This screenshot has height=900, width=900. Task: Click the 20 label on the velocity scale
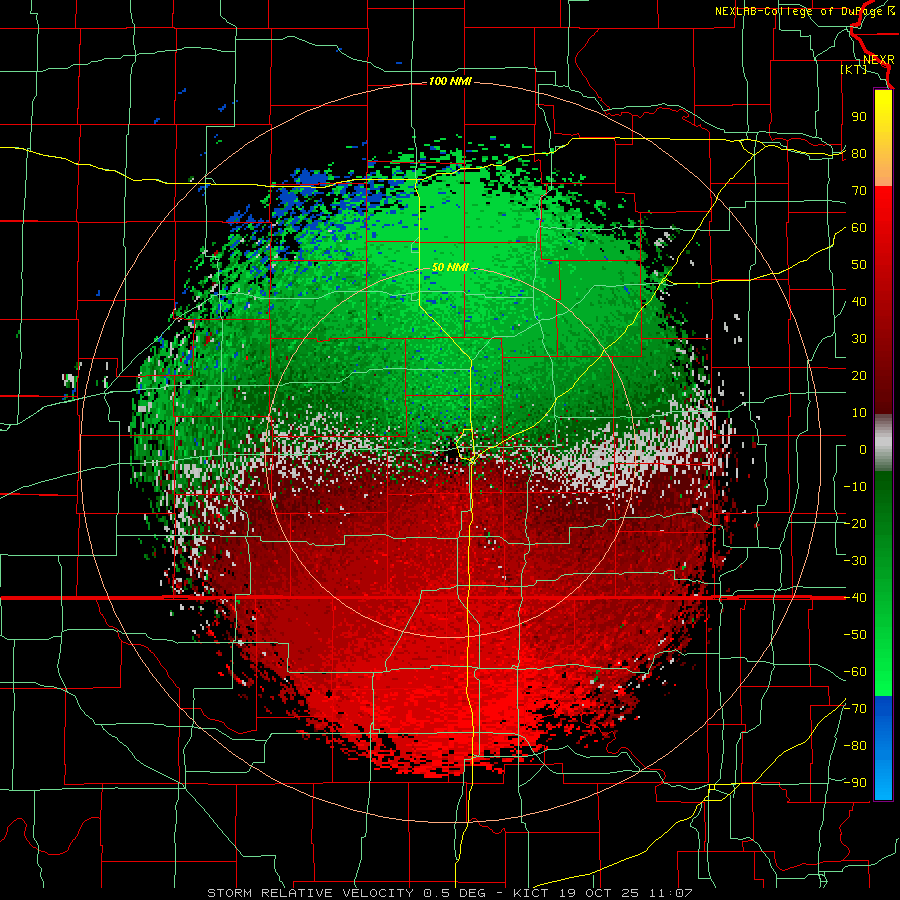click(859, 375)
